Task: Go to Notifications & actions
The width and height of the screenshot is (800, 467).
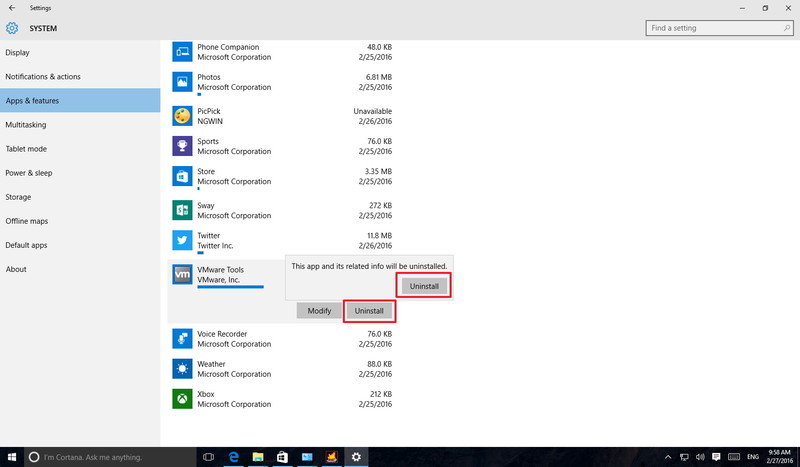Action: pos(43,77)
